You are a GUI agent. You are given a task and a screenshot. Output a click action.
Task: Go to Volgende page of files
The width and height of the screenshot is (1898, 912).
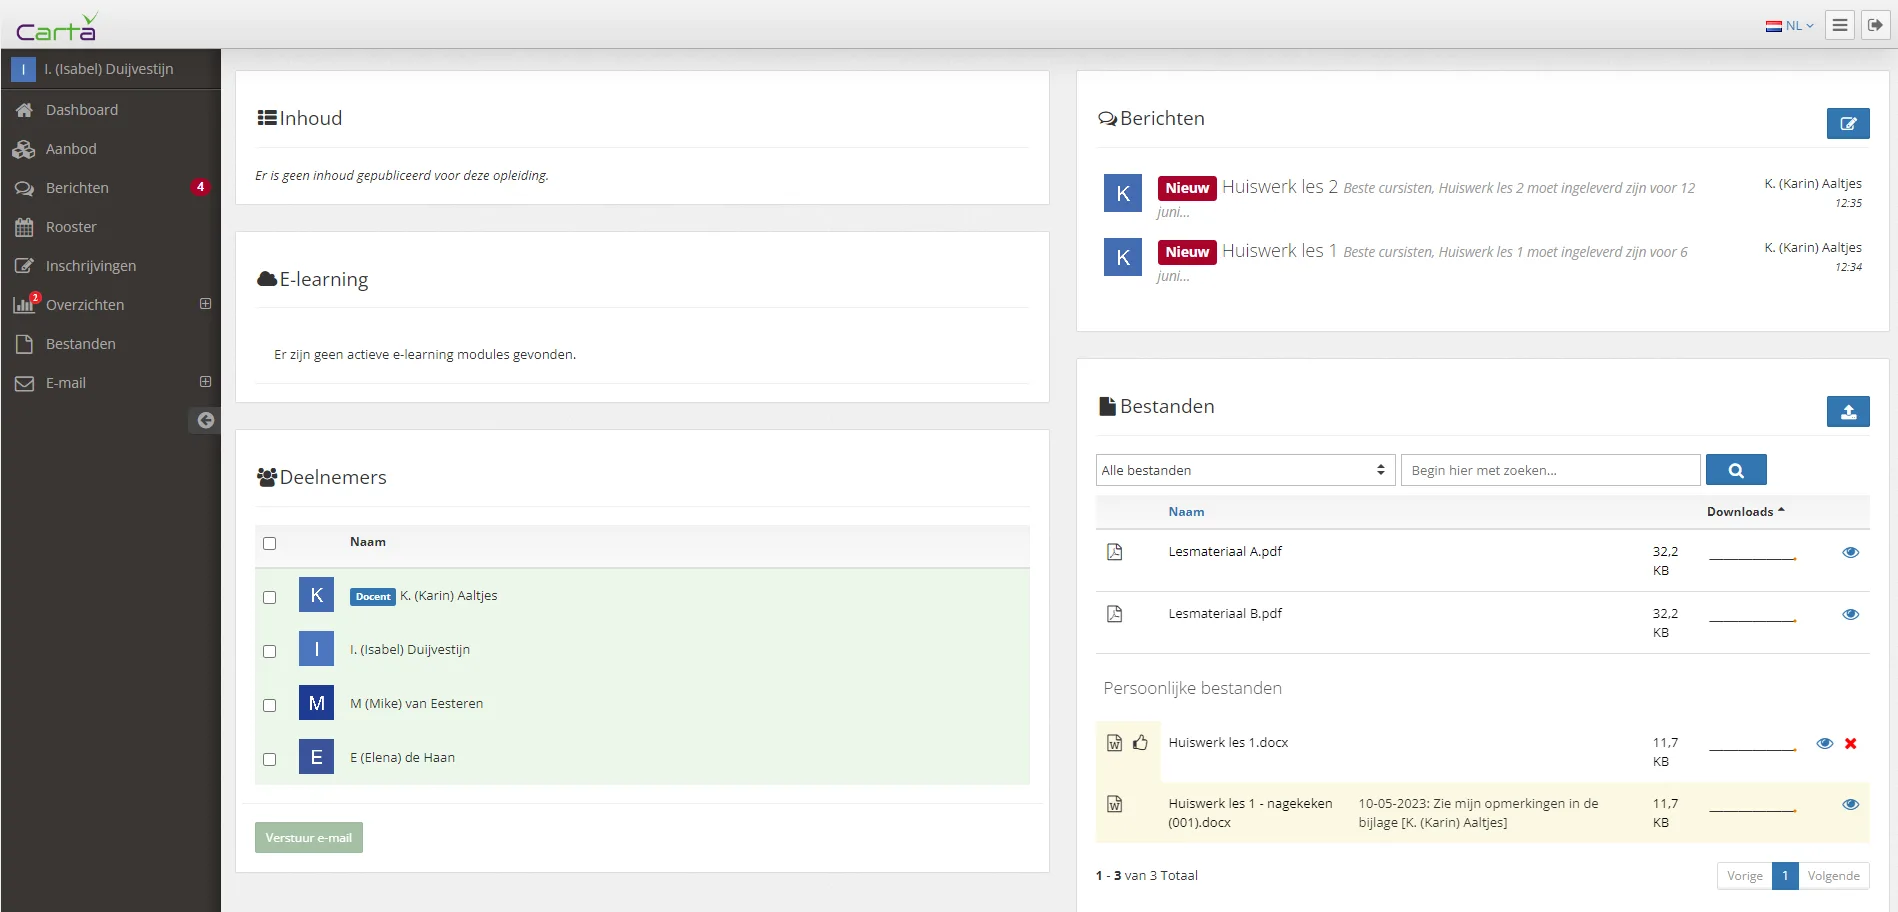point(1833,875)
